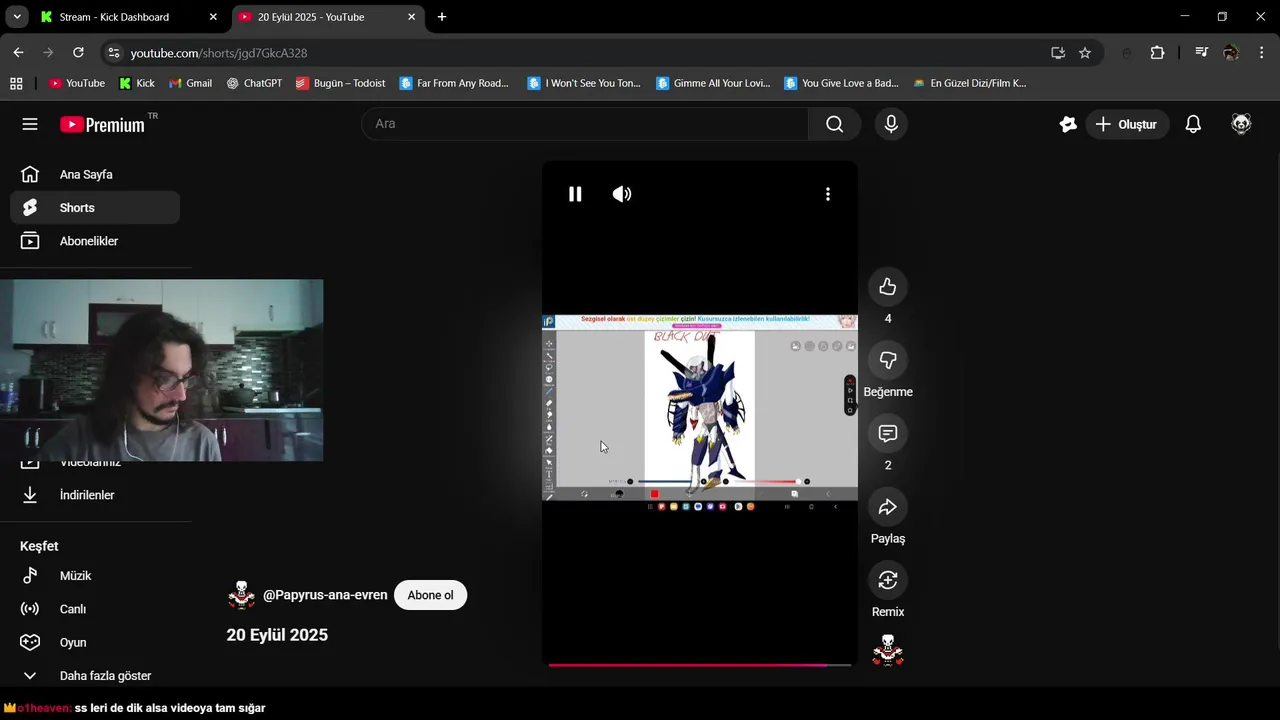Open the tab search dropdown arrow

pos(16,17)
